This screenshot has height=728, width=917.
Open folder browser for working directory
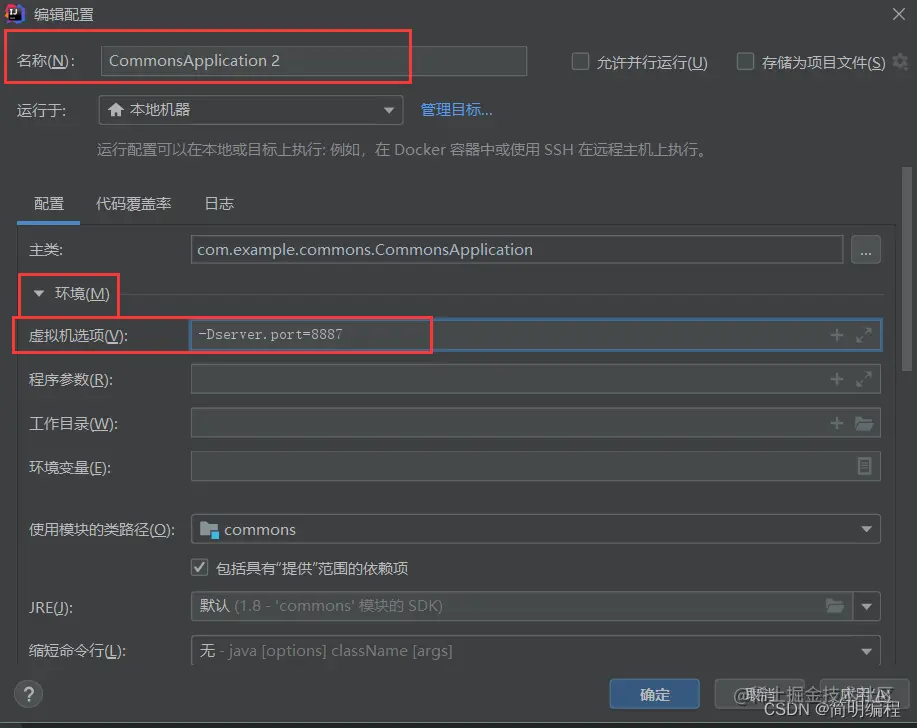pos(864,422)
